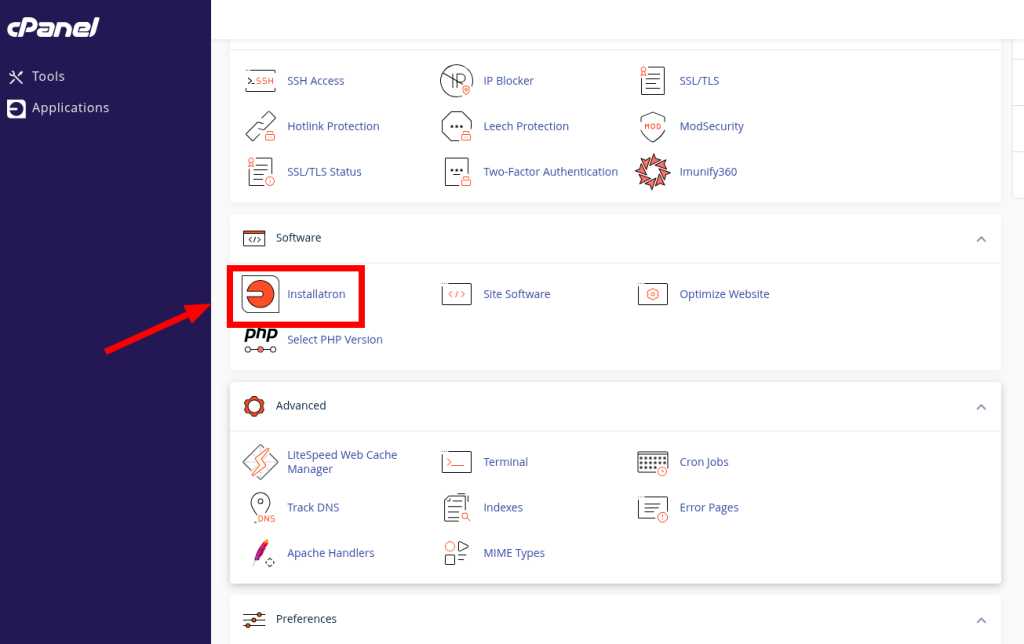Open the ModSecurity link

(x=711, y=127)
